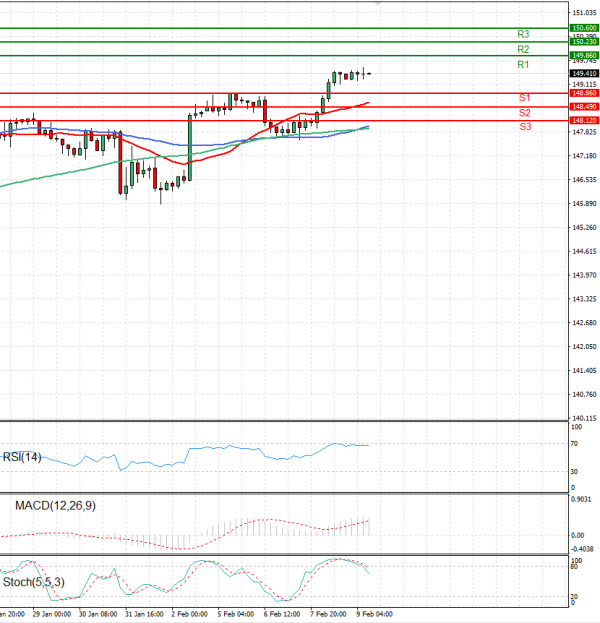
Task: Click the 140.760 price axis value
Action: [x=584, y=394]
